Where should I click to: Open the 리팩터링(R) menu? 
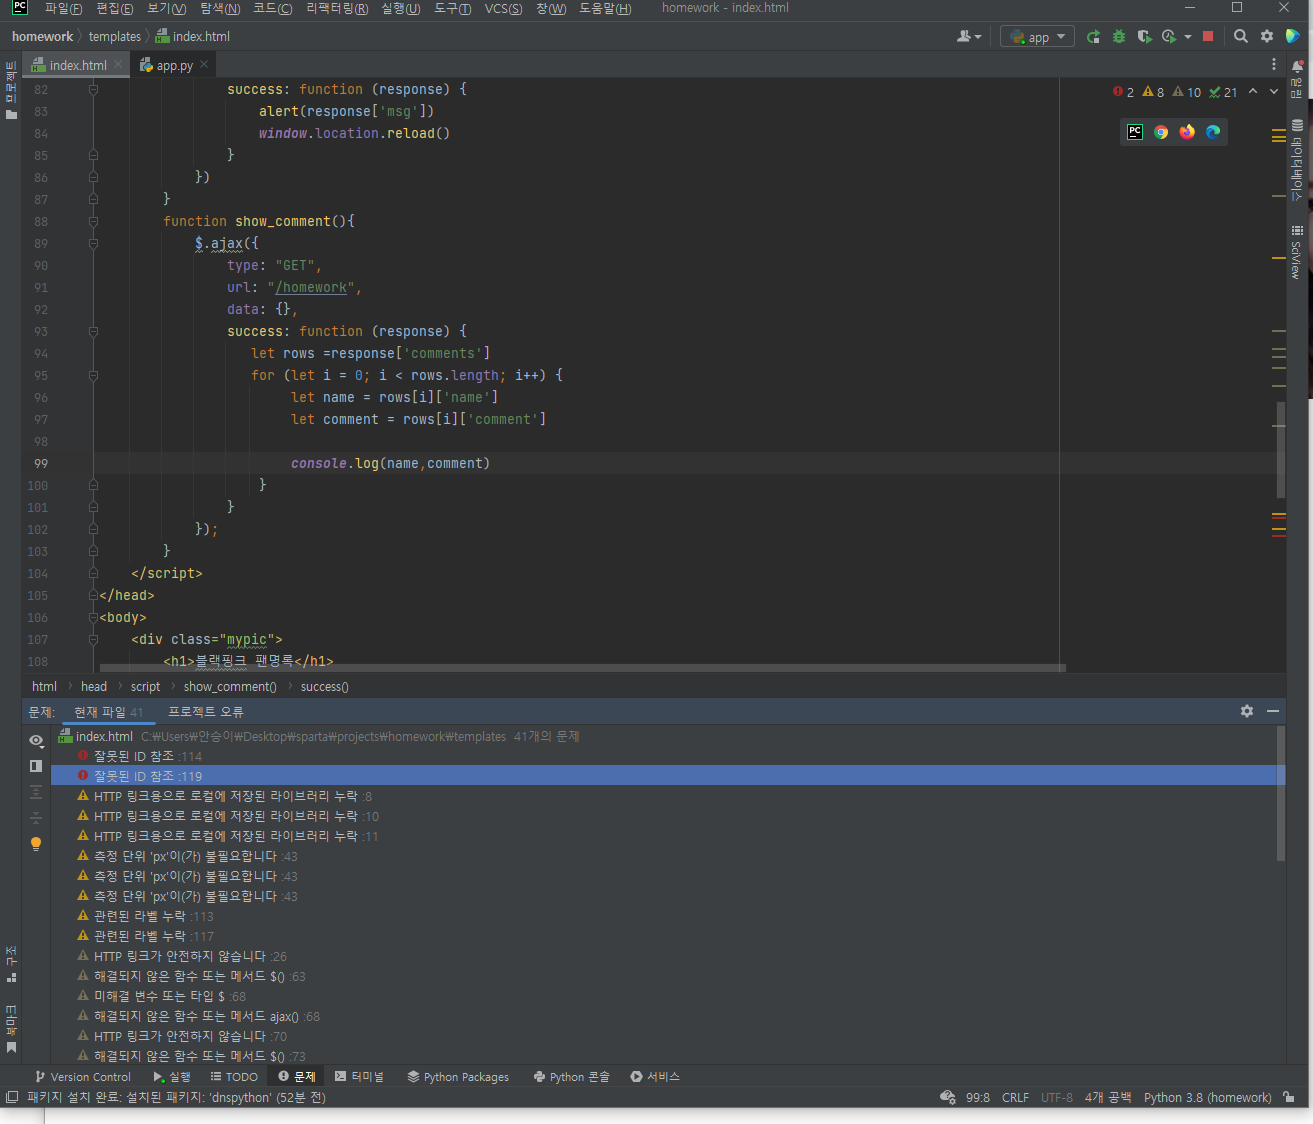(337, 9)
